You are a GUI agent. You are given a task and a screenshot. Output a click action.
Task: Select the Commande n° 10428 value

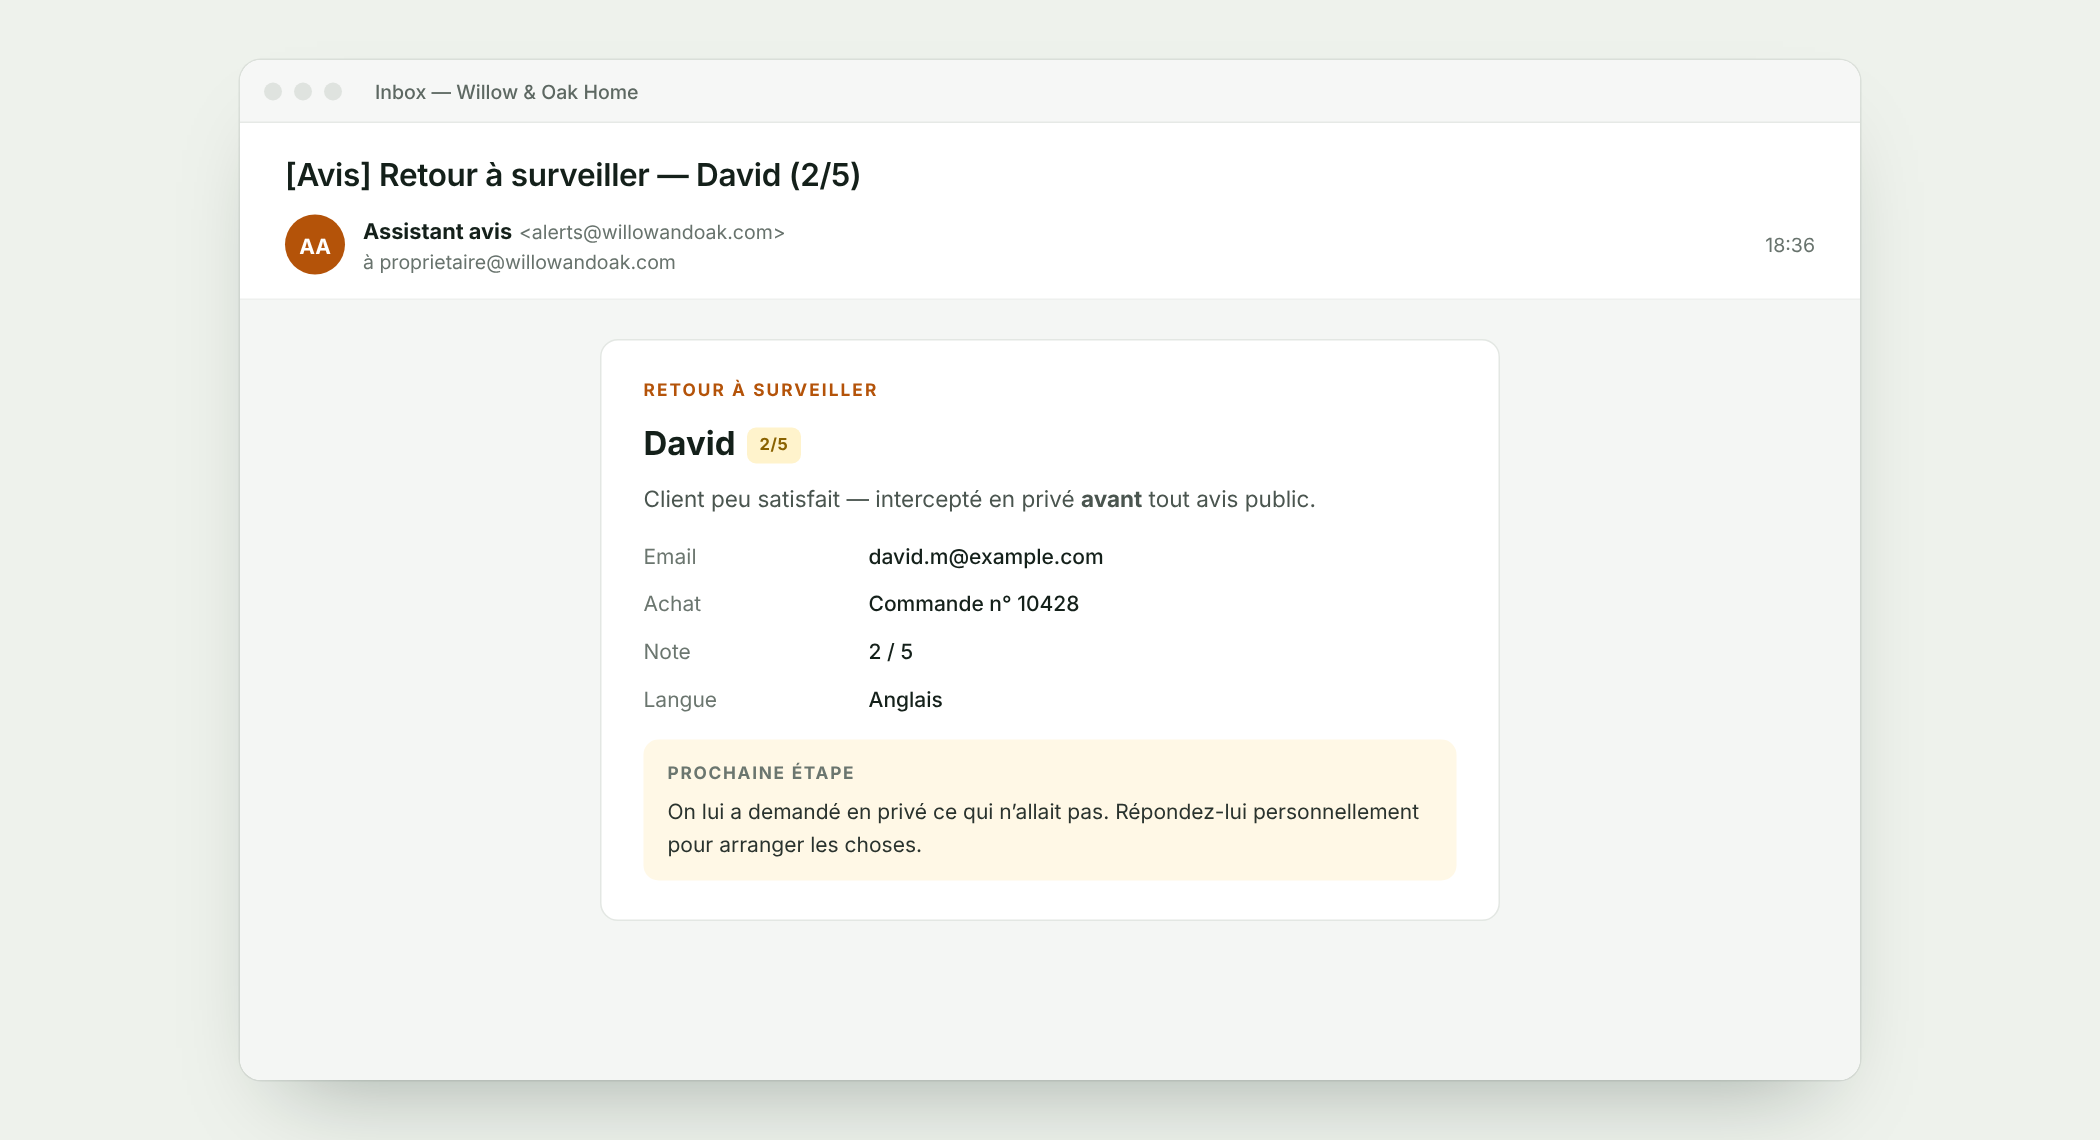pyautogui.click(x=973, y=604)
